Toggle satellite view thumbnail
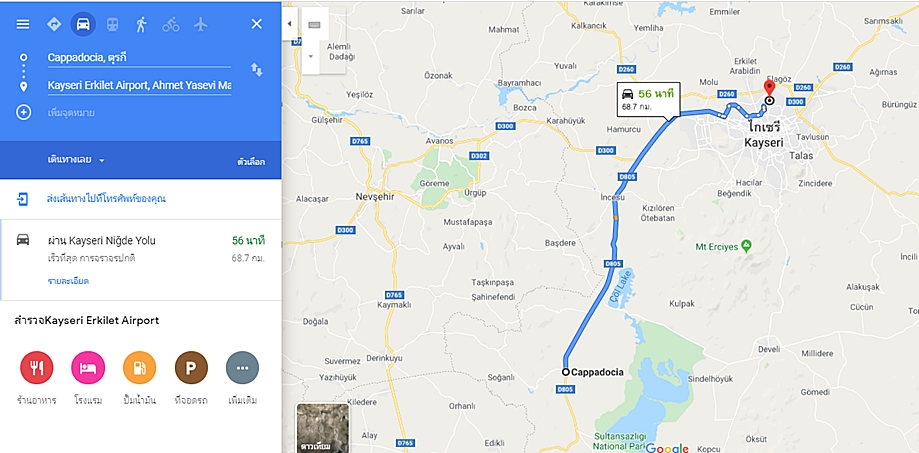Screen dimensions: 919x453 pyautogui.click(x=323, y=428)
